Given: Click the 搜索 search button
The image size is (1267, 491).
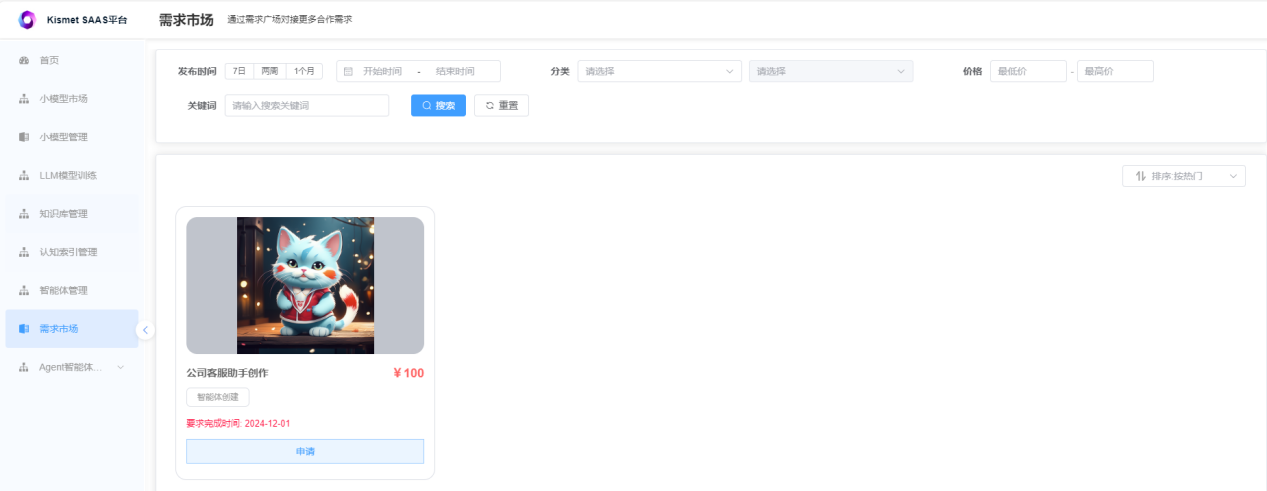Looking at the screenshot, I should coord(438,105).
